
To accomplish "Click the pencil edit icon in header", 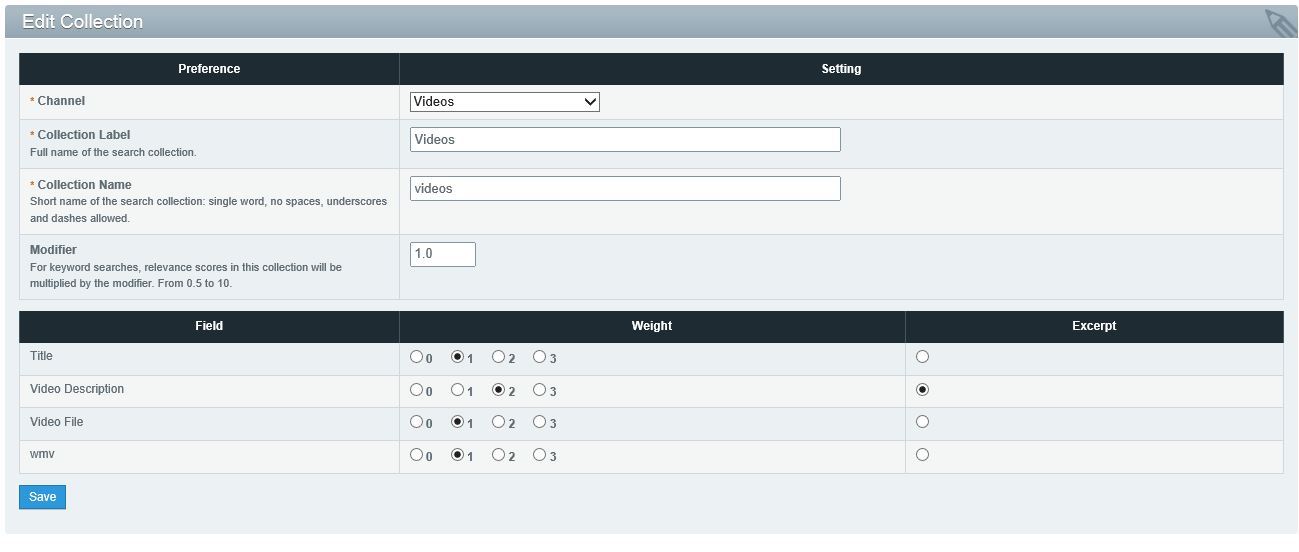I will [x=1279, y=22].
